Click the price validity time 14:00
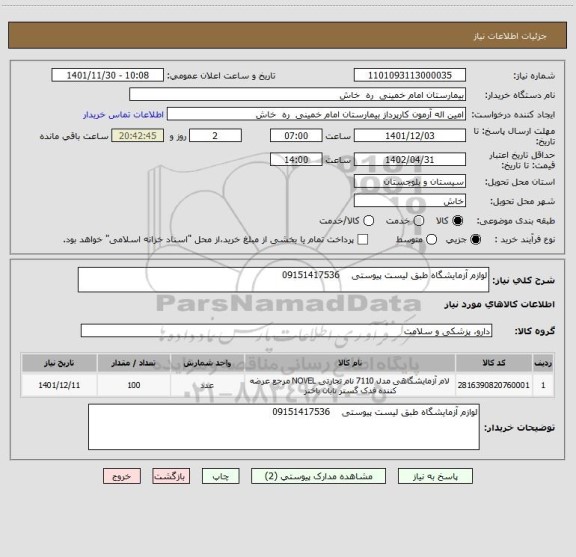 coord(296,159)
